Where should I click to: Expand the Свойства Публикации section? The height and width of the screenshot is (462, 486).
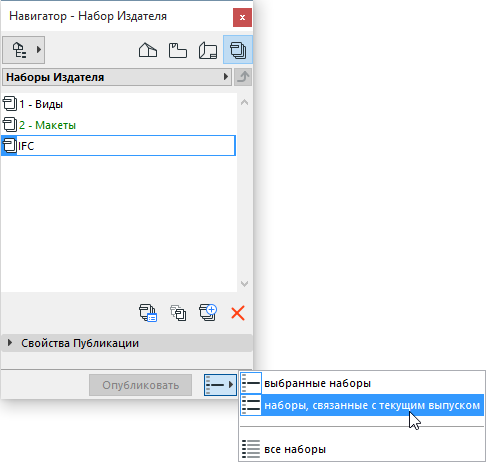[126, 343]
